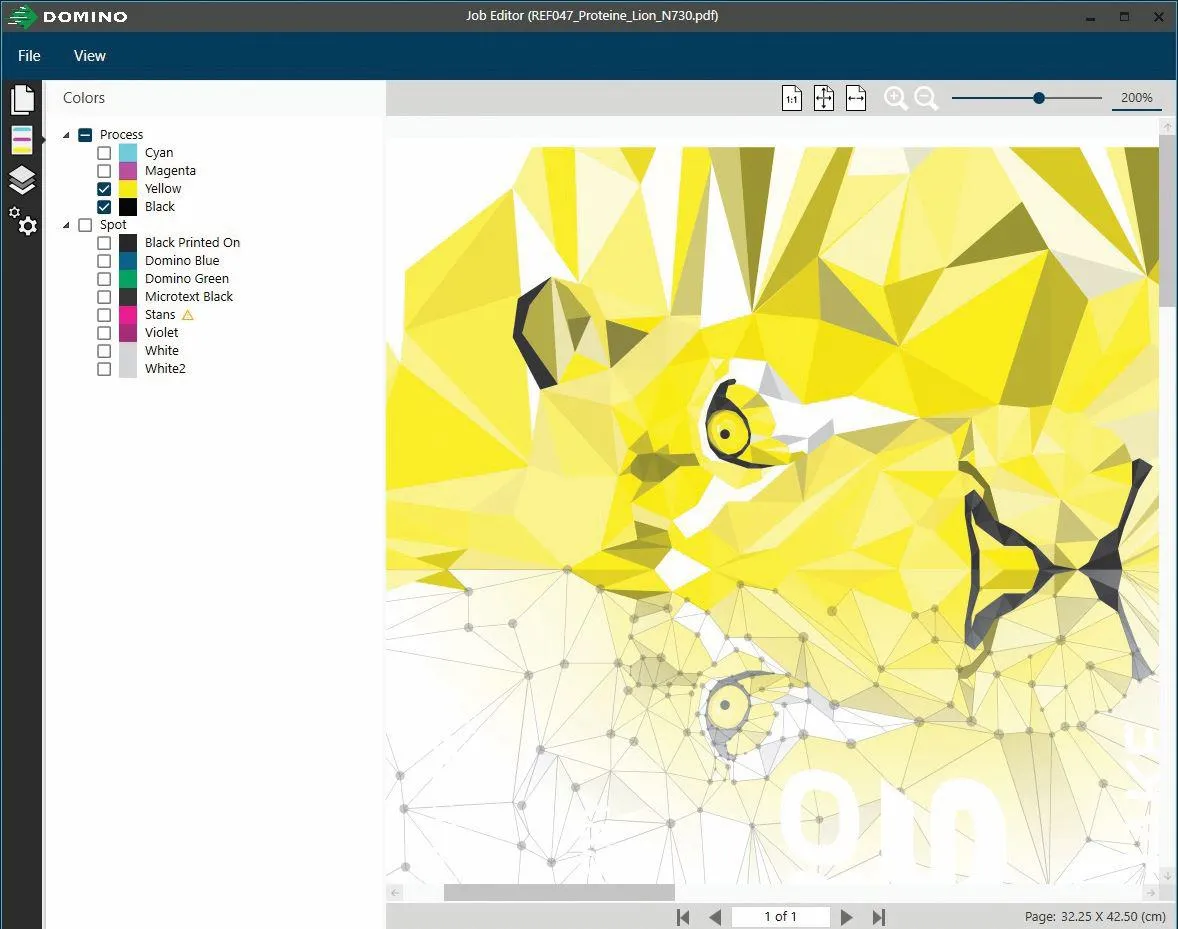Toggle the Spot group parent checkbox
This screenshot has width=1178, height=929.
coord(85,225)
